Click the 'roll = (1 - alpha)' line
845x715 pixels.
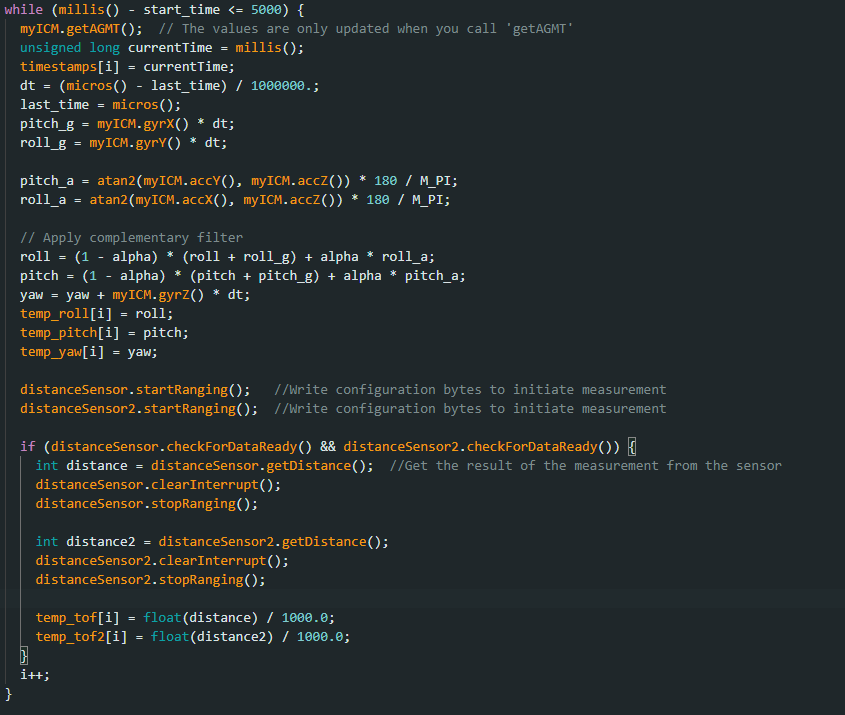click(227, 256)
